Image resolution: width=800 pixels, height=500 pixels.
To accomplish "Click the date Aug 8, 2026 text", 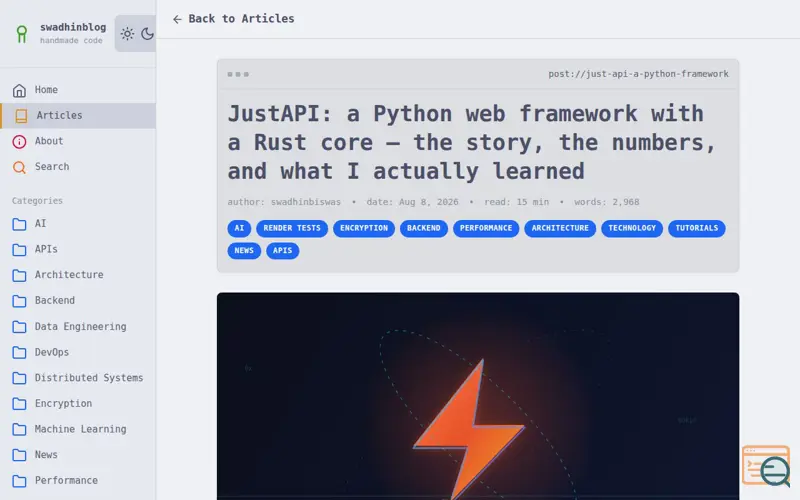I will 412,202.
